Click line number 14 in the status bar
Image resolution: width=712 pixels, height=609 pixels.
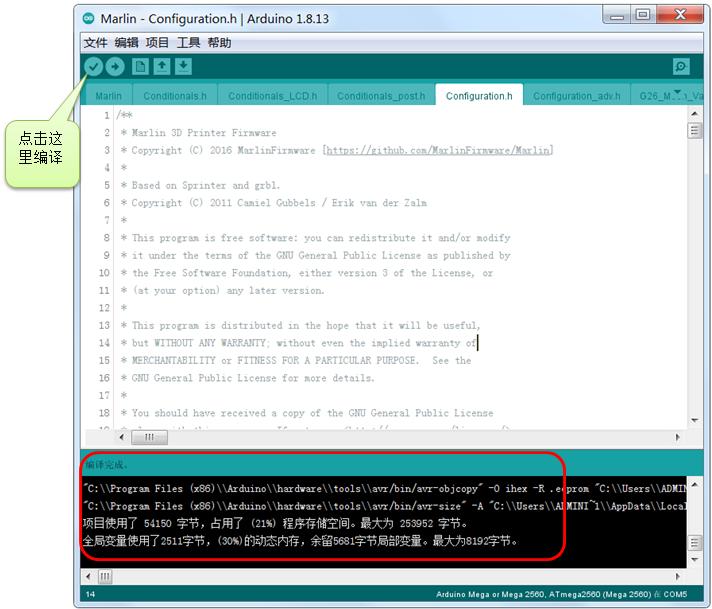pyautogui.click(x=90, y=594)
